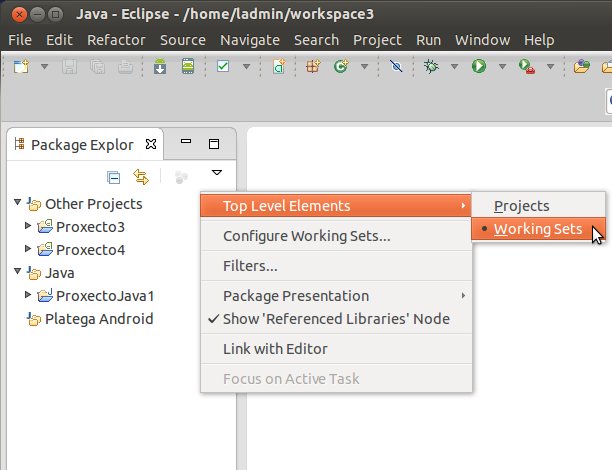Choose Working Sets as top level elements
Image resolution: width=612 pixels, height=470 pixels.
[539, 229]
